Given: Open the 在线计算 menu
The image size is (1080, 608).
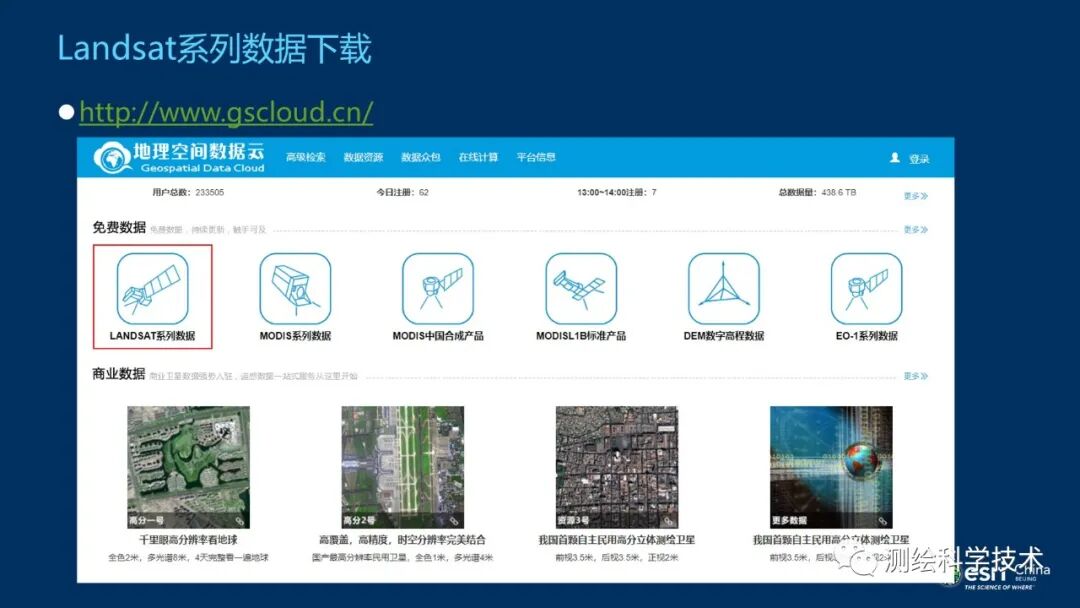Looking at the screenshot, I should point(478,157).
